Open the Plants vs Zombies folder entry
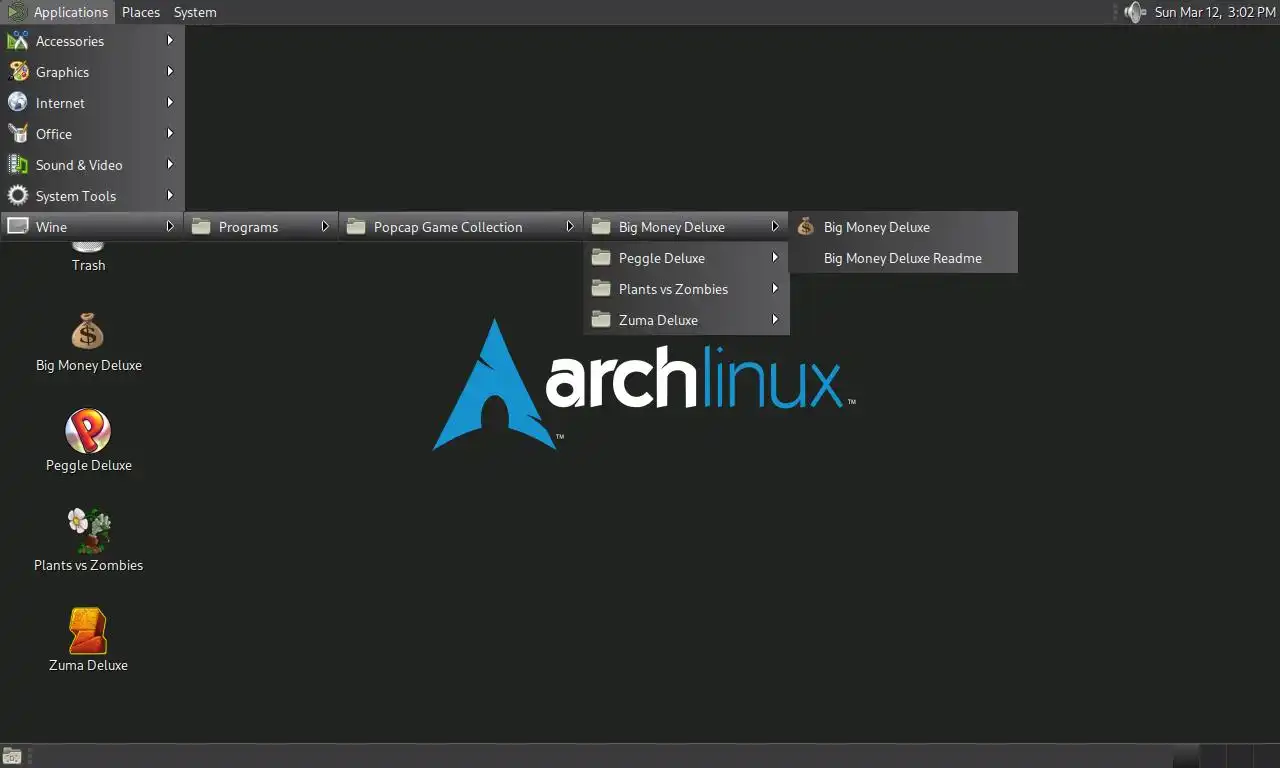The image size is (1280, 768). click(x=686, y=289)
